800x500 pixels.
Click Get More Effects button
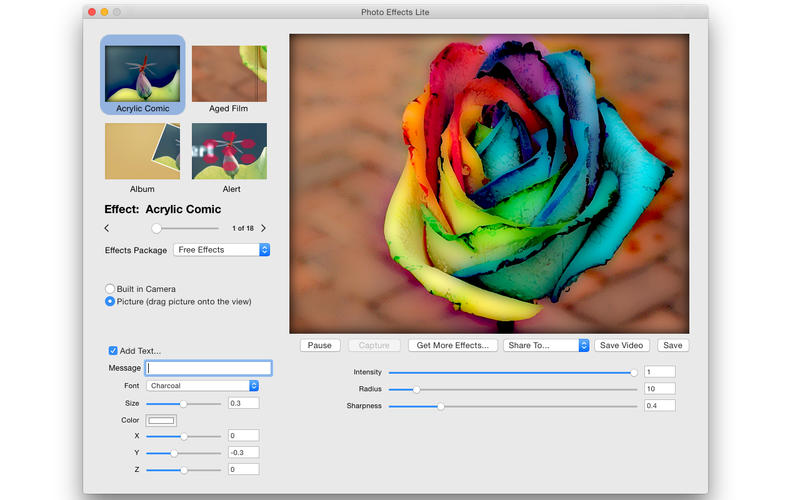453,345
